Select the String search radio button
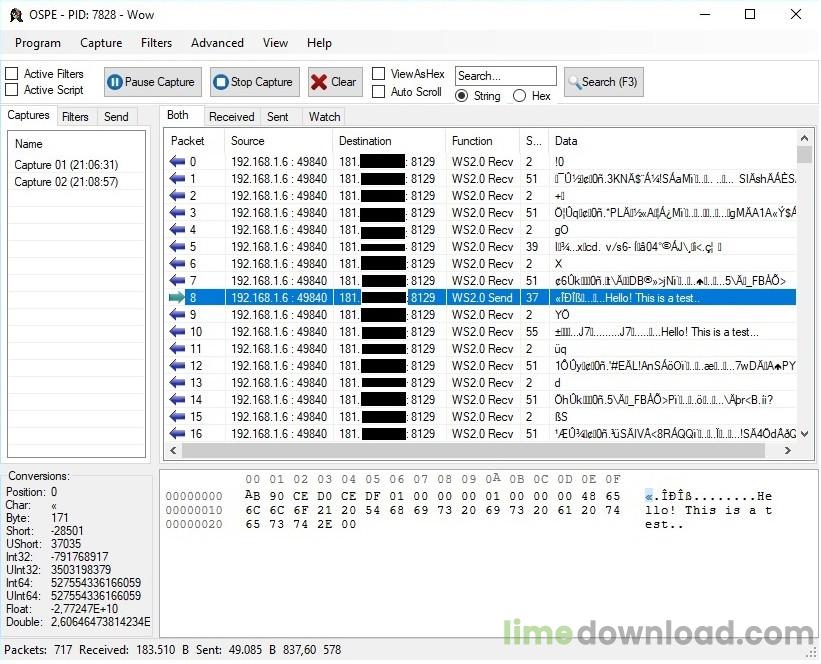The image size is (821, 664). coord(461,96)
